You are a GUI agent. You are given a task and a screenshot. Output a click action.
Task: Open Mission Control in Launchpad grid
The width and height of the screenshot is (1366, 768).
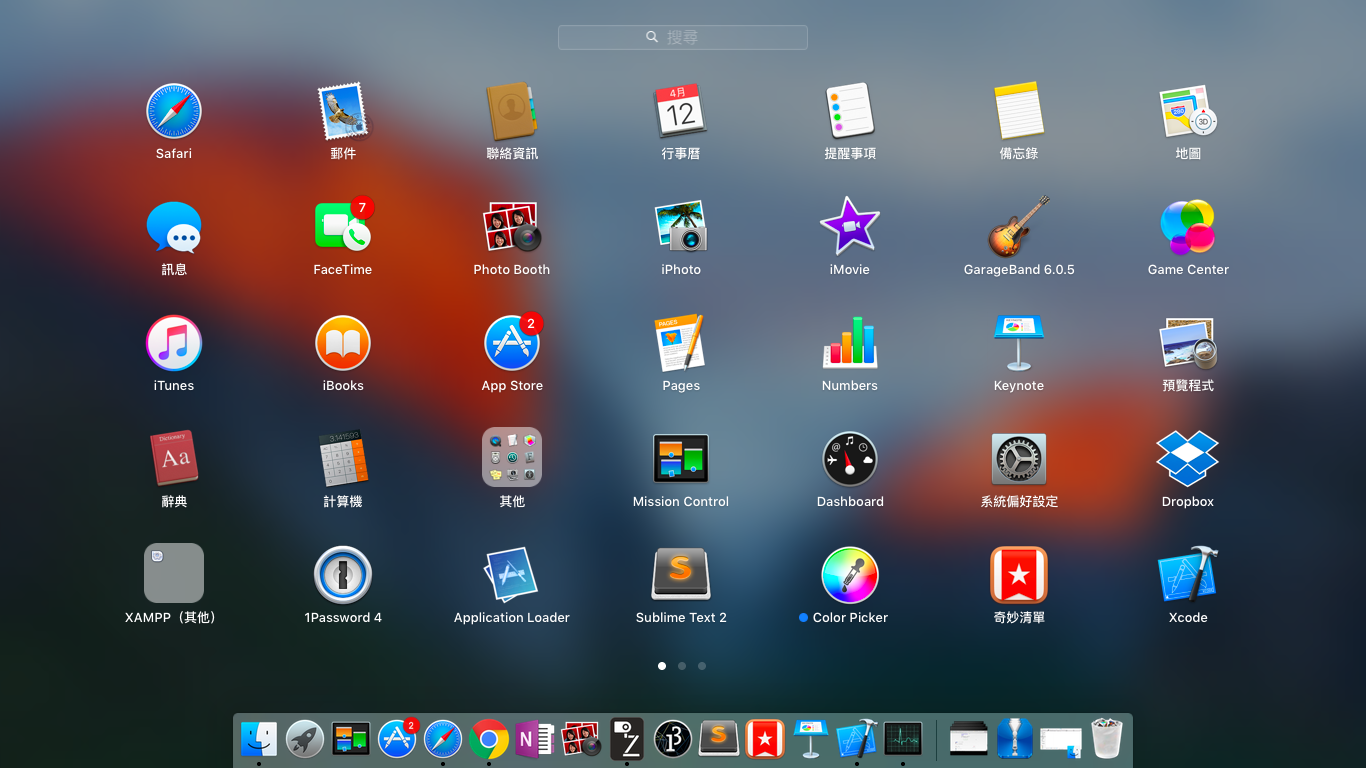pyautogui.click(x=681, y=459)
